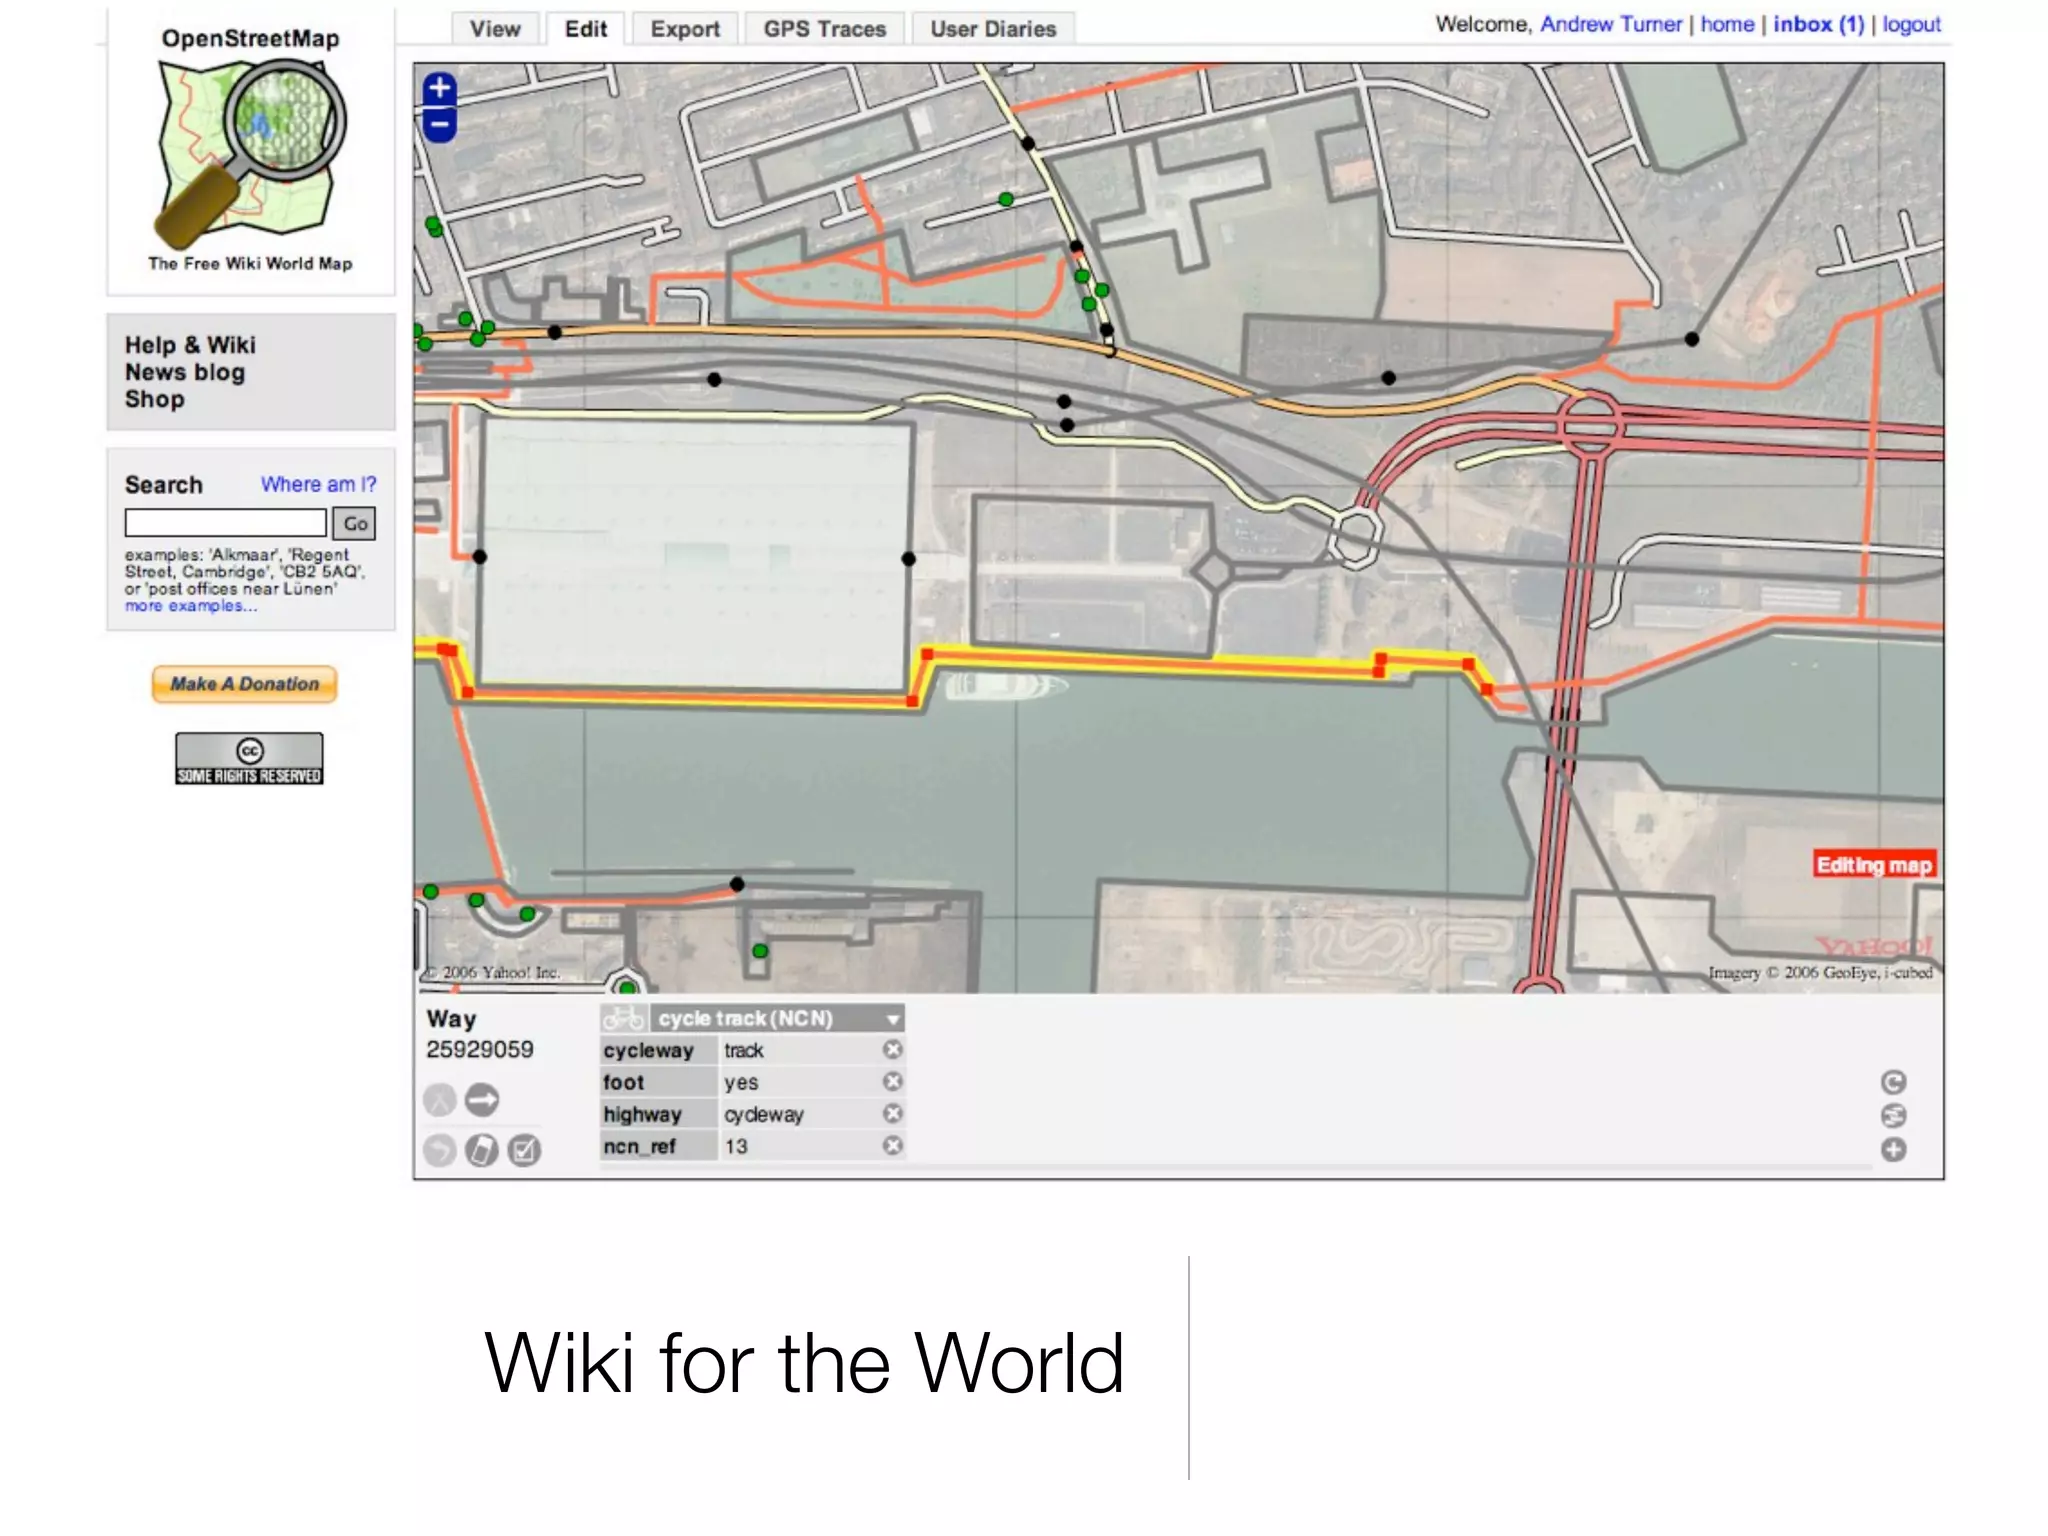
Task: Click the checkmark options icon
Action: pyautogui.click(x=525, y=1151)
